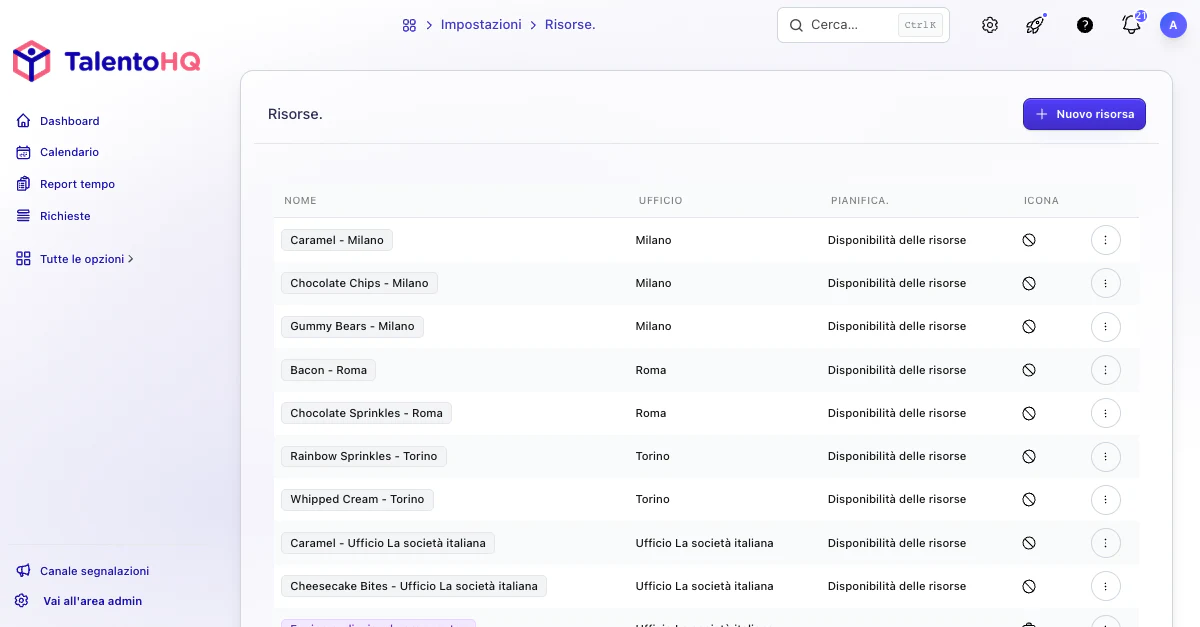Click no-icon symbol in Bacon - Roma row
Image resolution: width=1200 pixels, height=627 pixels.
[x=1029, y=370]
